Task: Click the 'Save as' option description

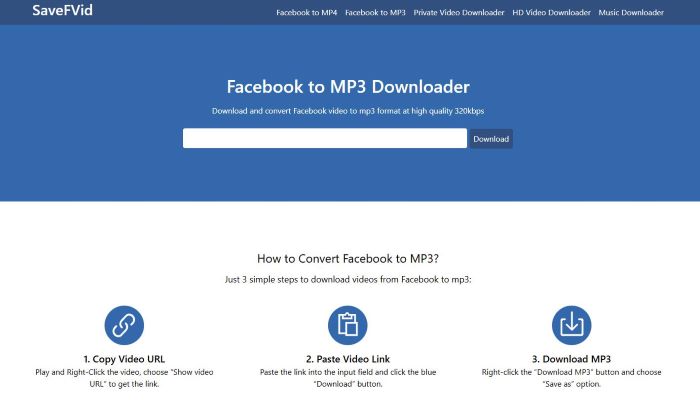Action: (571, 378)
